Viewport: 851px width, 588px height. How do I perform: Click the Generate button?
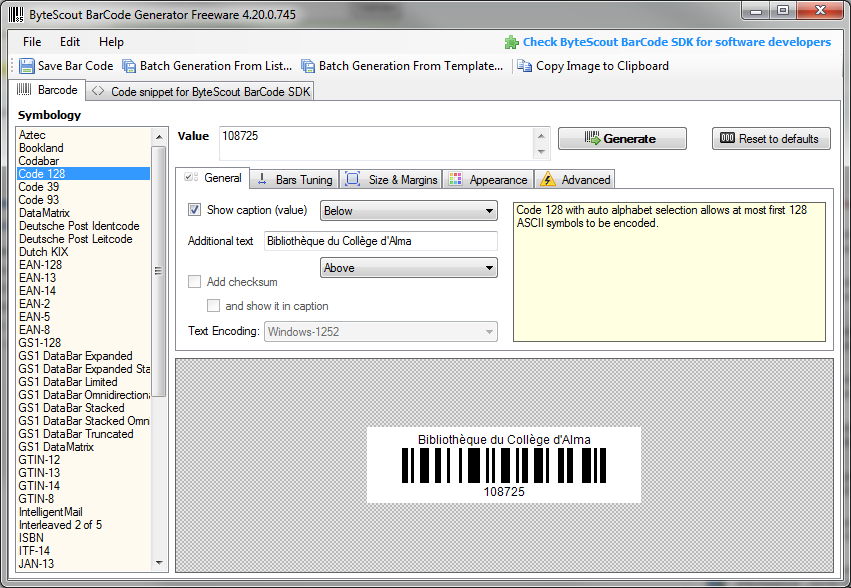pyautogui.click(x=622, y=138)
